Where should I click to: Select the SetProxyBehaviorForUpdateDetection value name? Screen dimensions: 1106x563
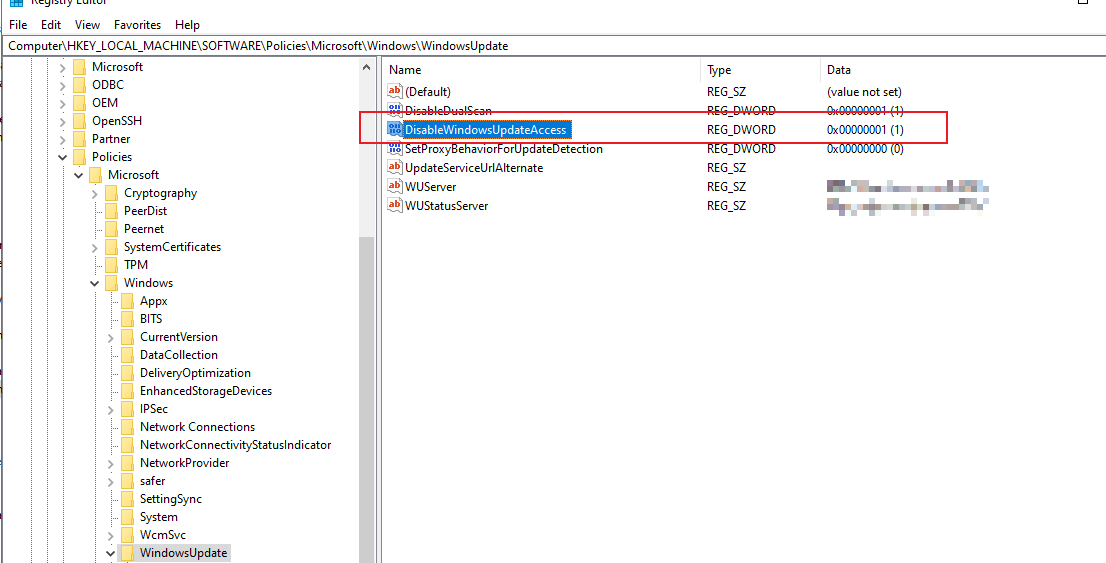pyautogui.click(x=504, y=149)
